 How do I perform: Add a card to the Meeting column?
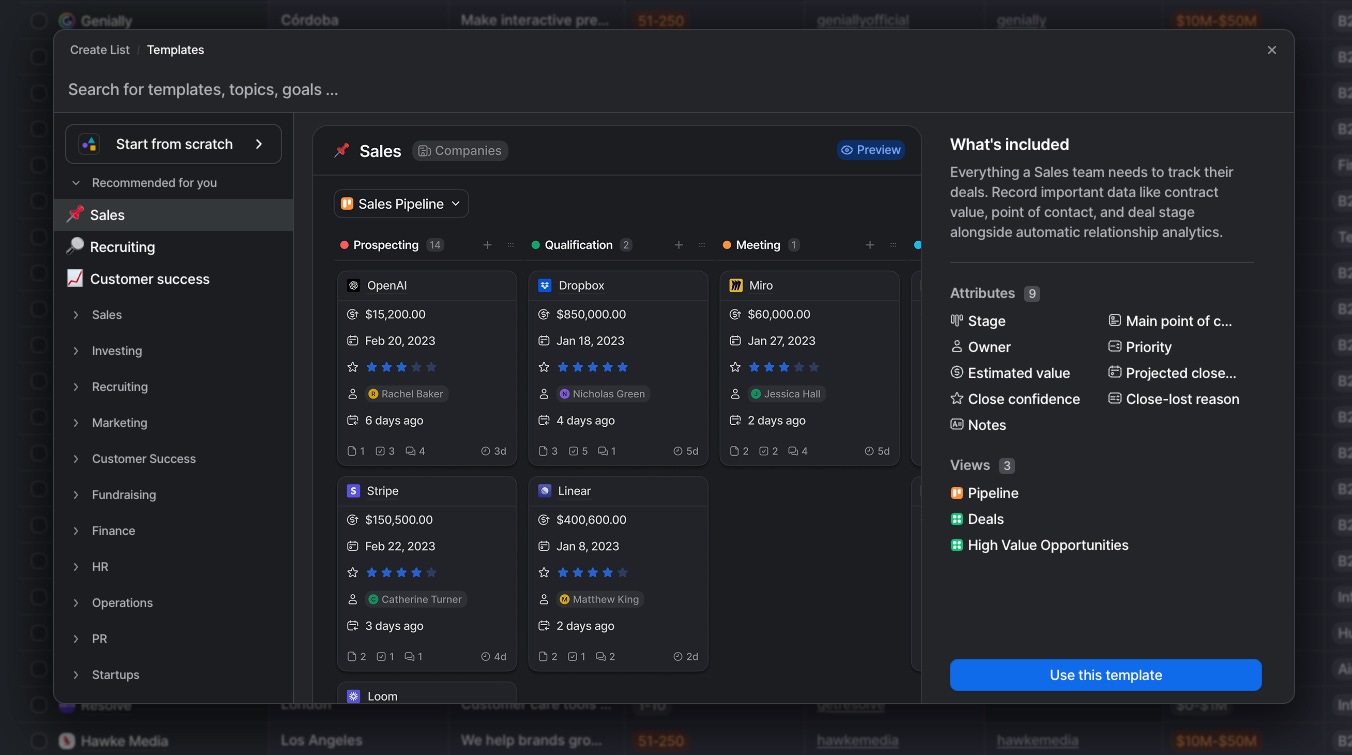870,245
